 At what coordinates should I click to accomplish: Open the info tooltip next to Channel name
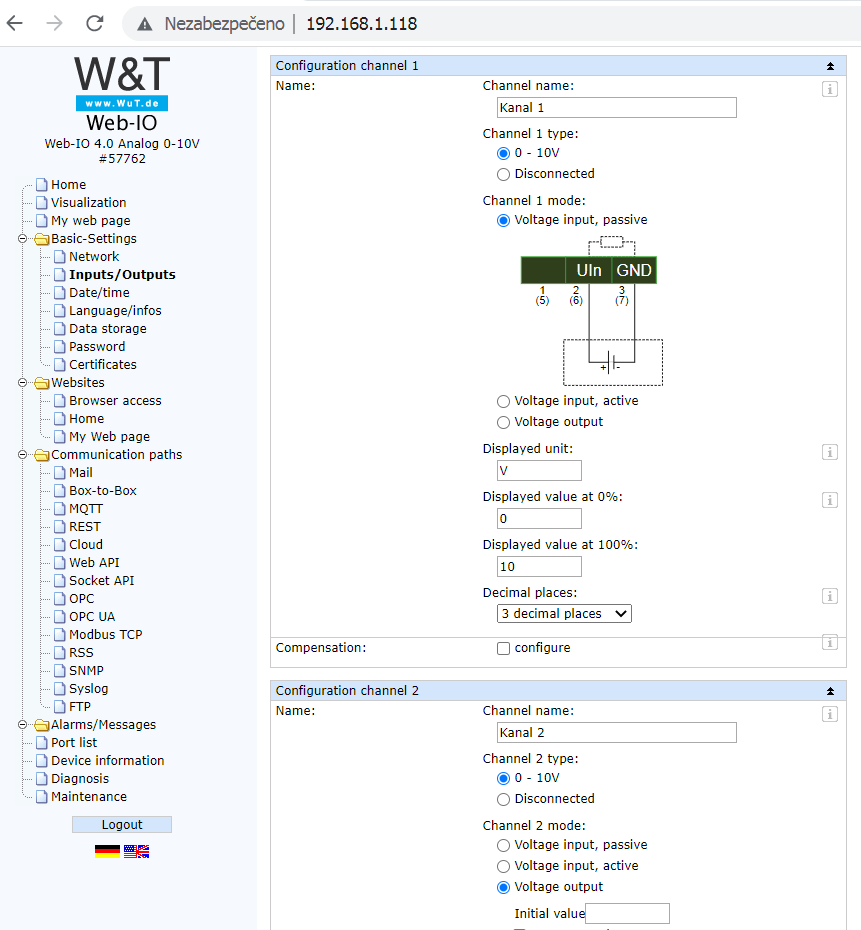829,88
